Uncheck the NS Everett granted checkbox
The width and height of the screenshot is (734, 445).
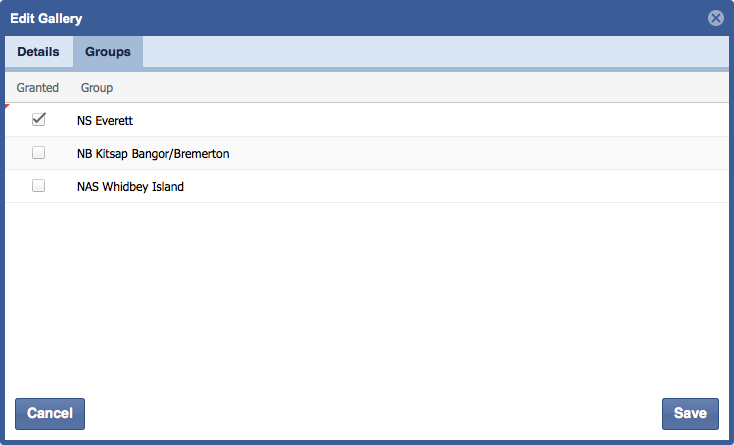(x=39, y=120)
